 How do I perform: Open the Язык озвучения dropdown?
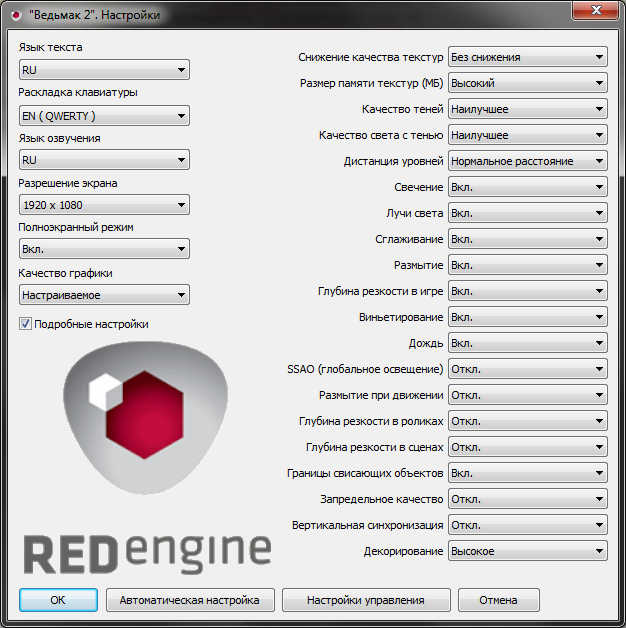[104, 160]
